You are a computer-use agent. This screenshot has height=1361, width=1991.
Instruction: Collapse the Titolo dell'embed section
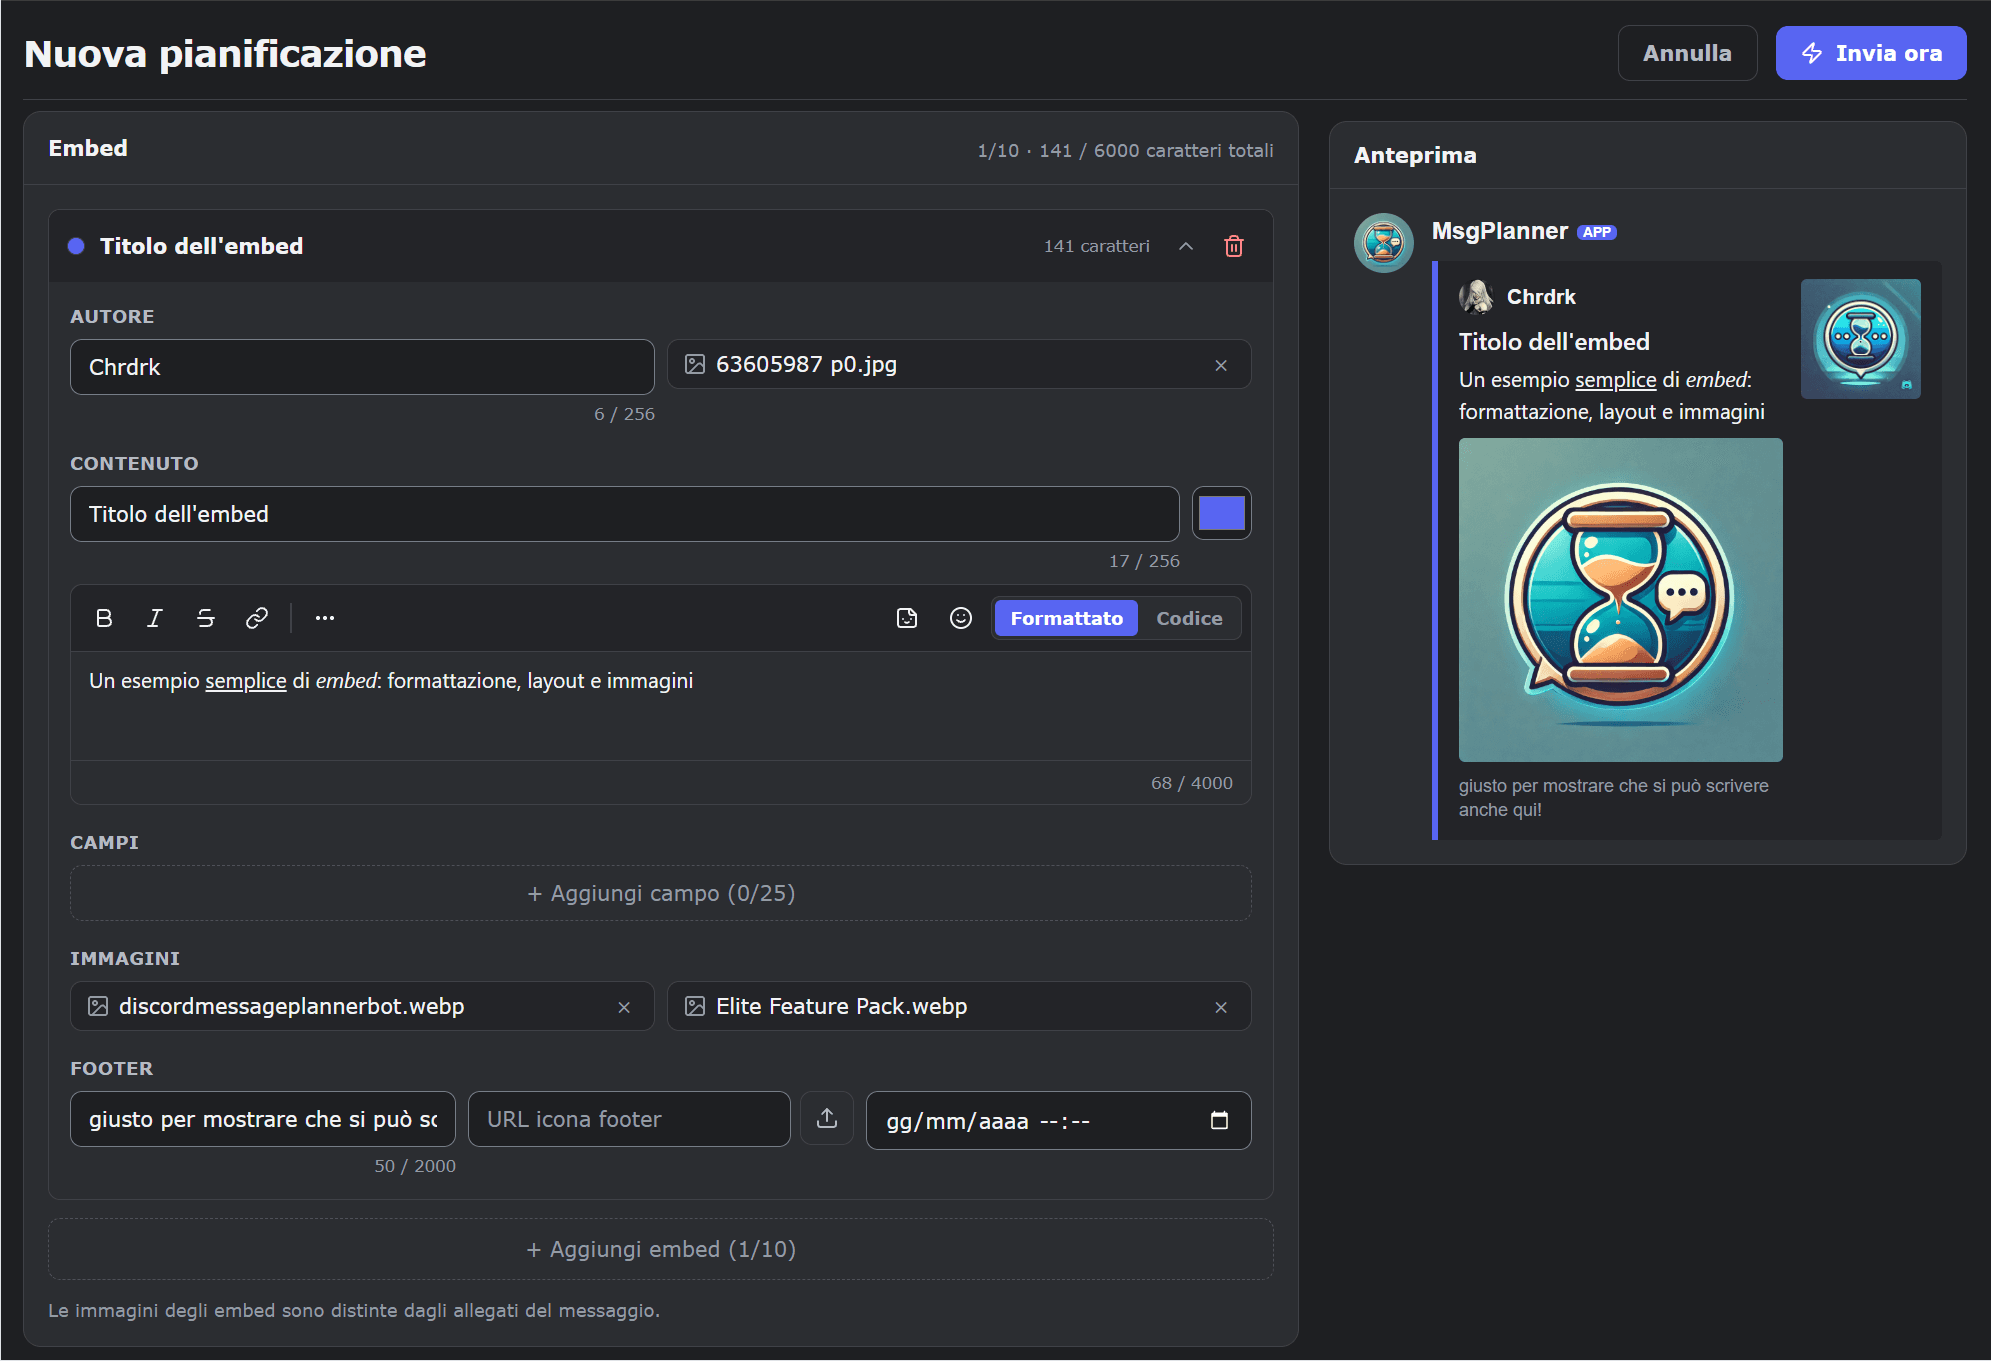point(1186,246)
